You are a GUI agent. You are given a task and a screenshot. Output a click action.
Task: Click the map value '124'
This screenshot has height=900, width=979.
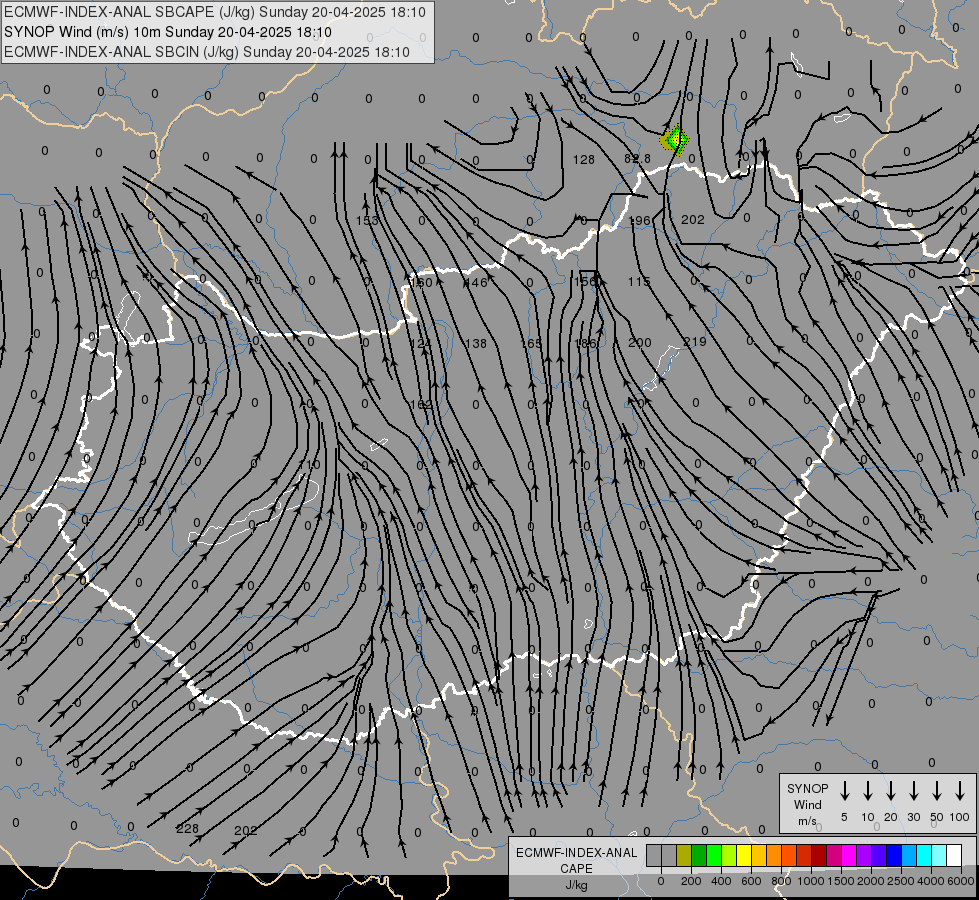tap(420, 344)
